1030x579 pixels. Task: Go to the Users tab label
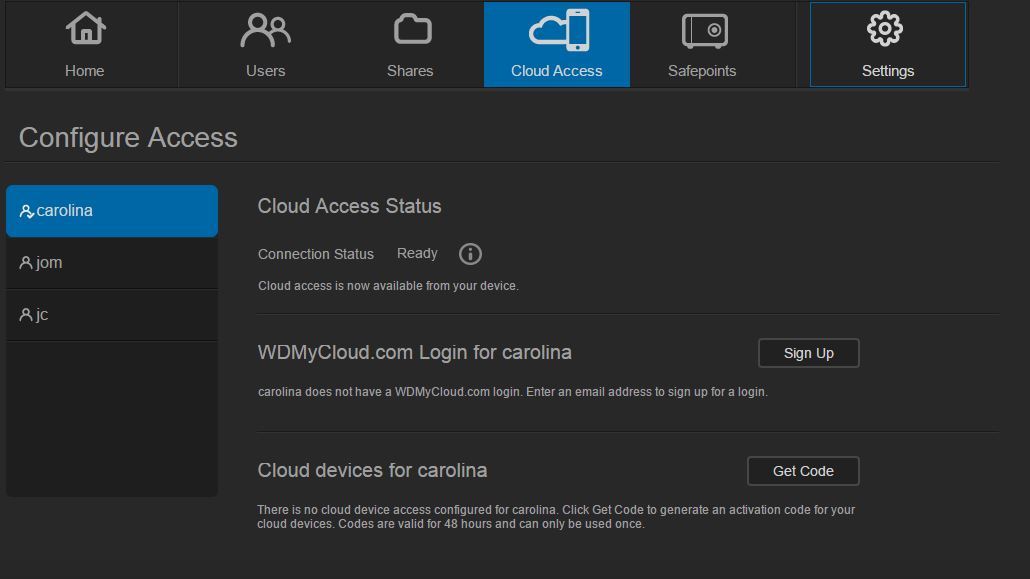(265, 71)
